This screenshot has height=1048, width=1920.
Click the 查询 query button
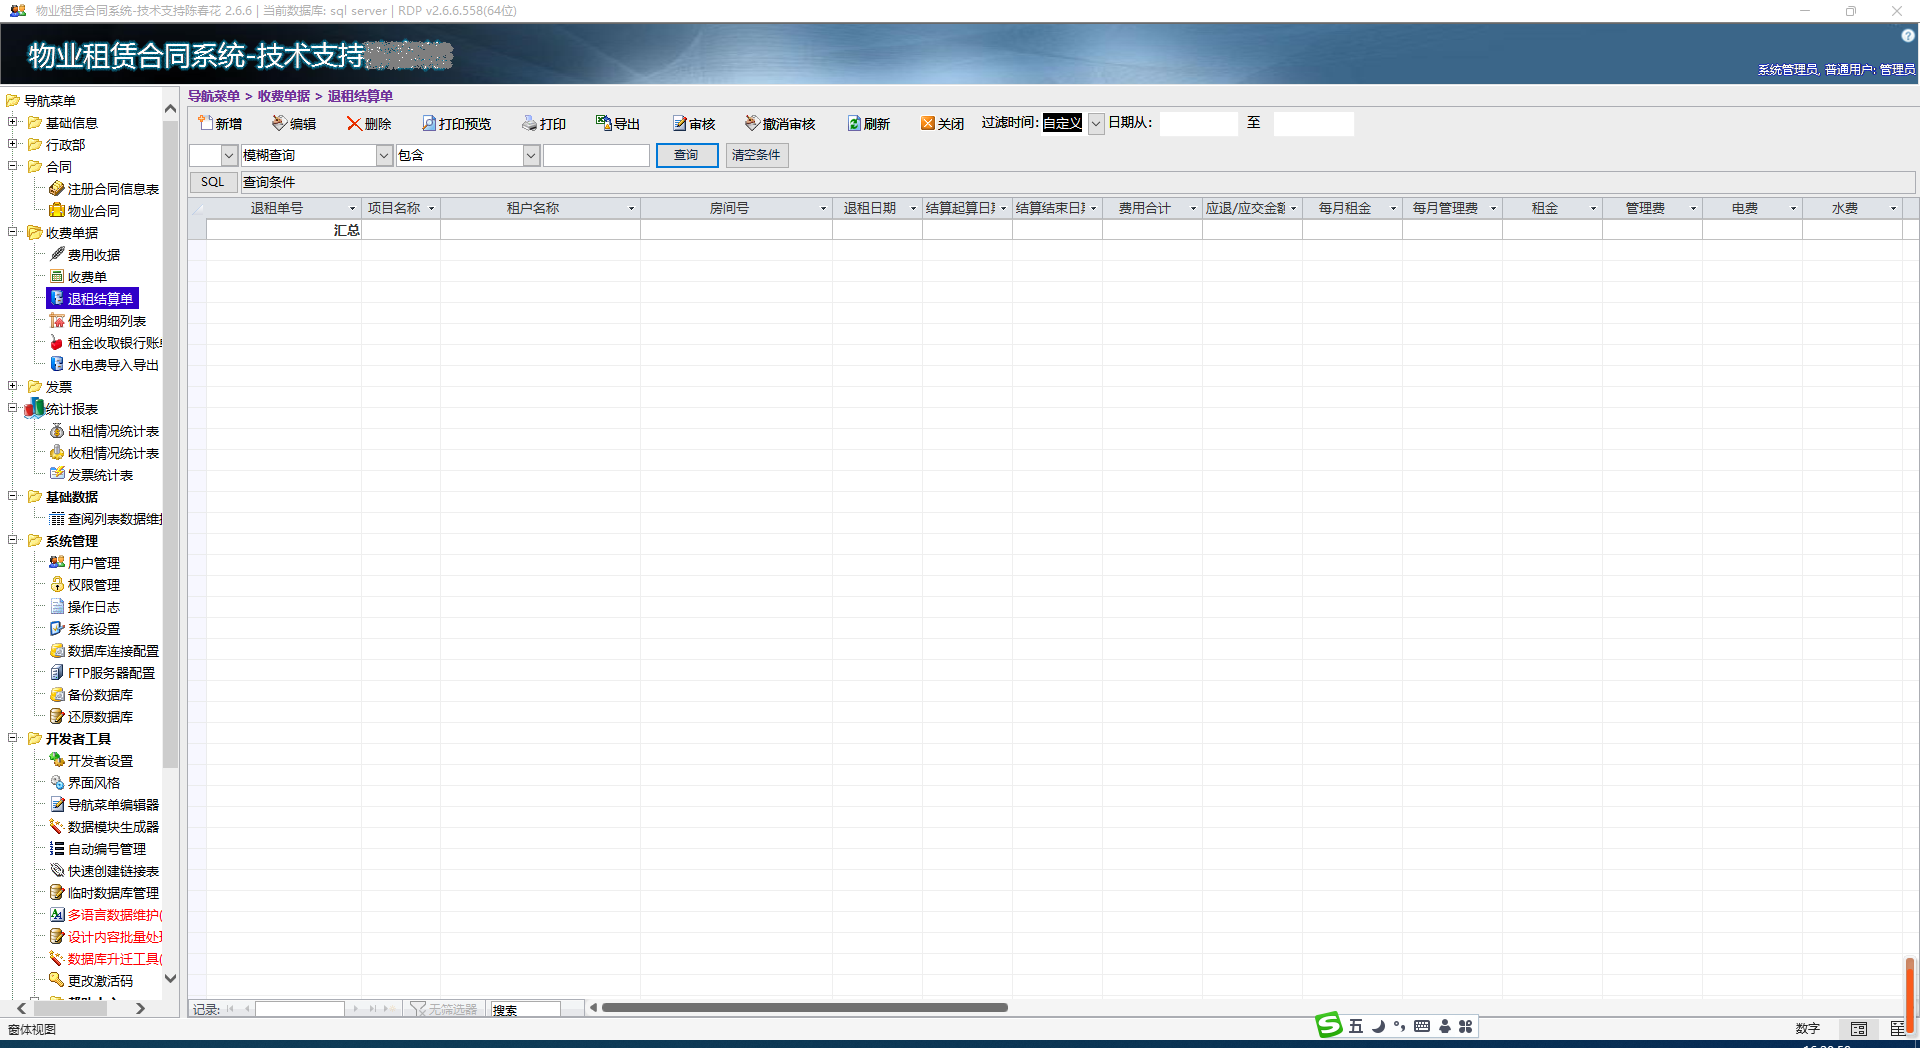coord(687,155)
